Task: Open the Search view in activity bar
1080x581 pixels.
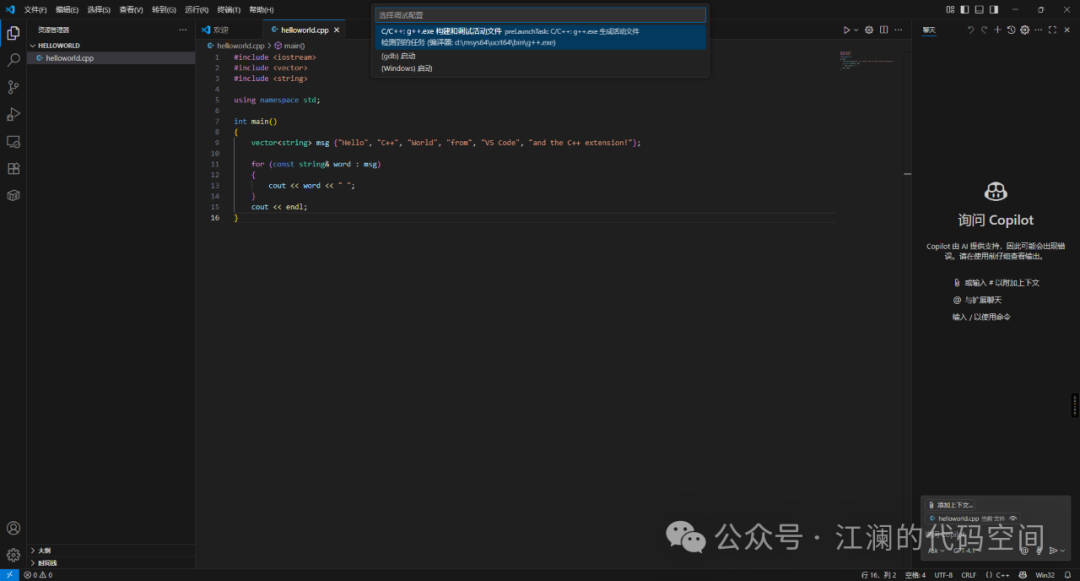Action: [x=13, y=60]
